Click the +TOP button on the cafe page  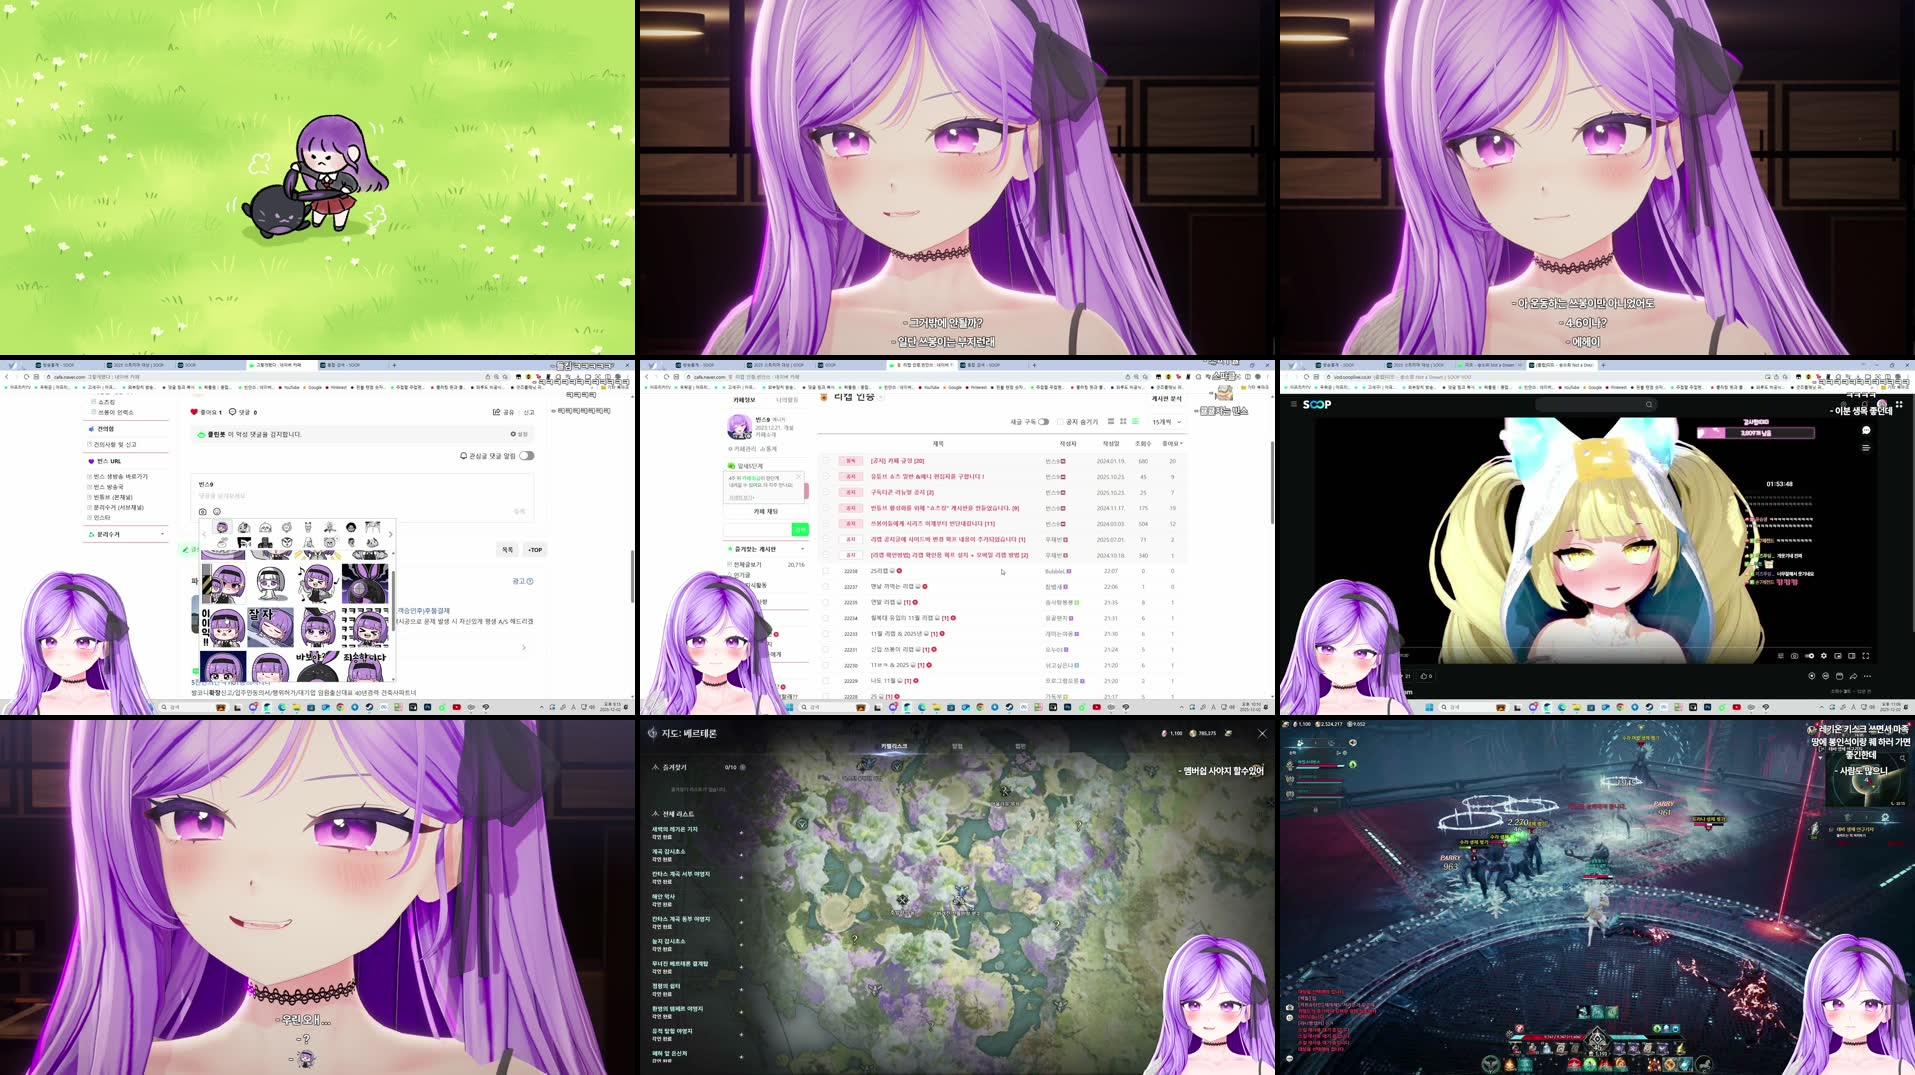(534, 550)
